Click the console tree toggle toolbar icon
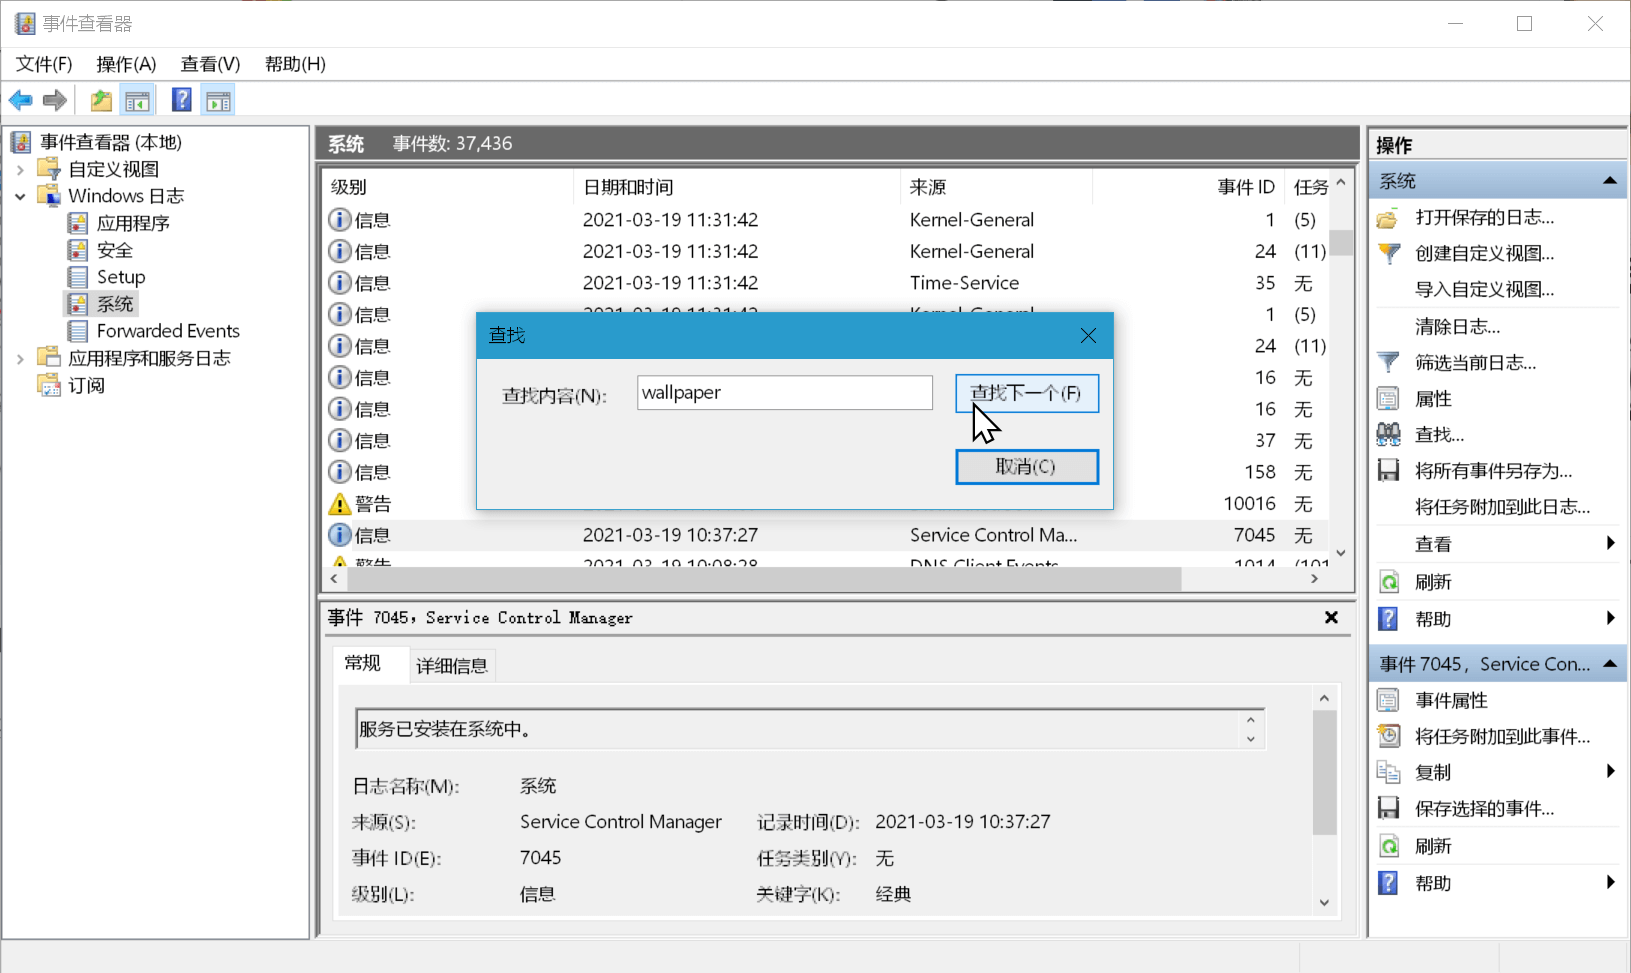1631x973 pixels. 138,99
